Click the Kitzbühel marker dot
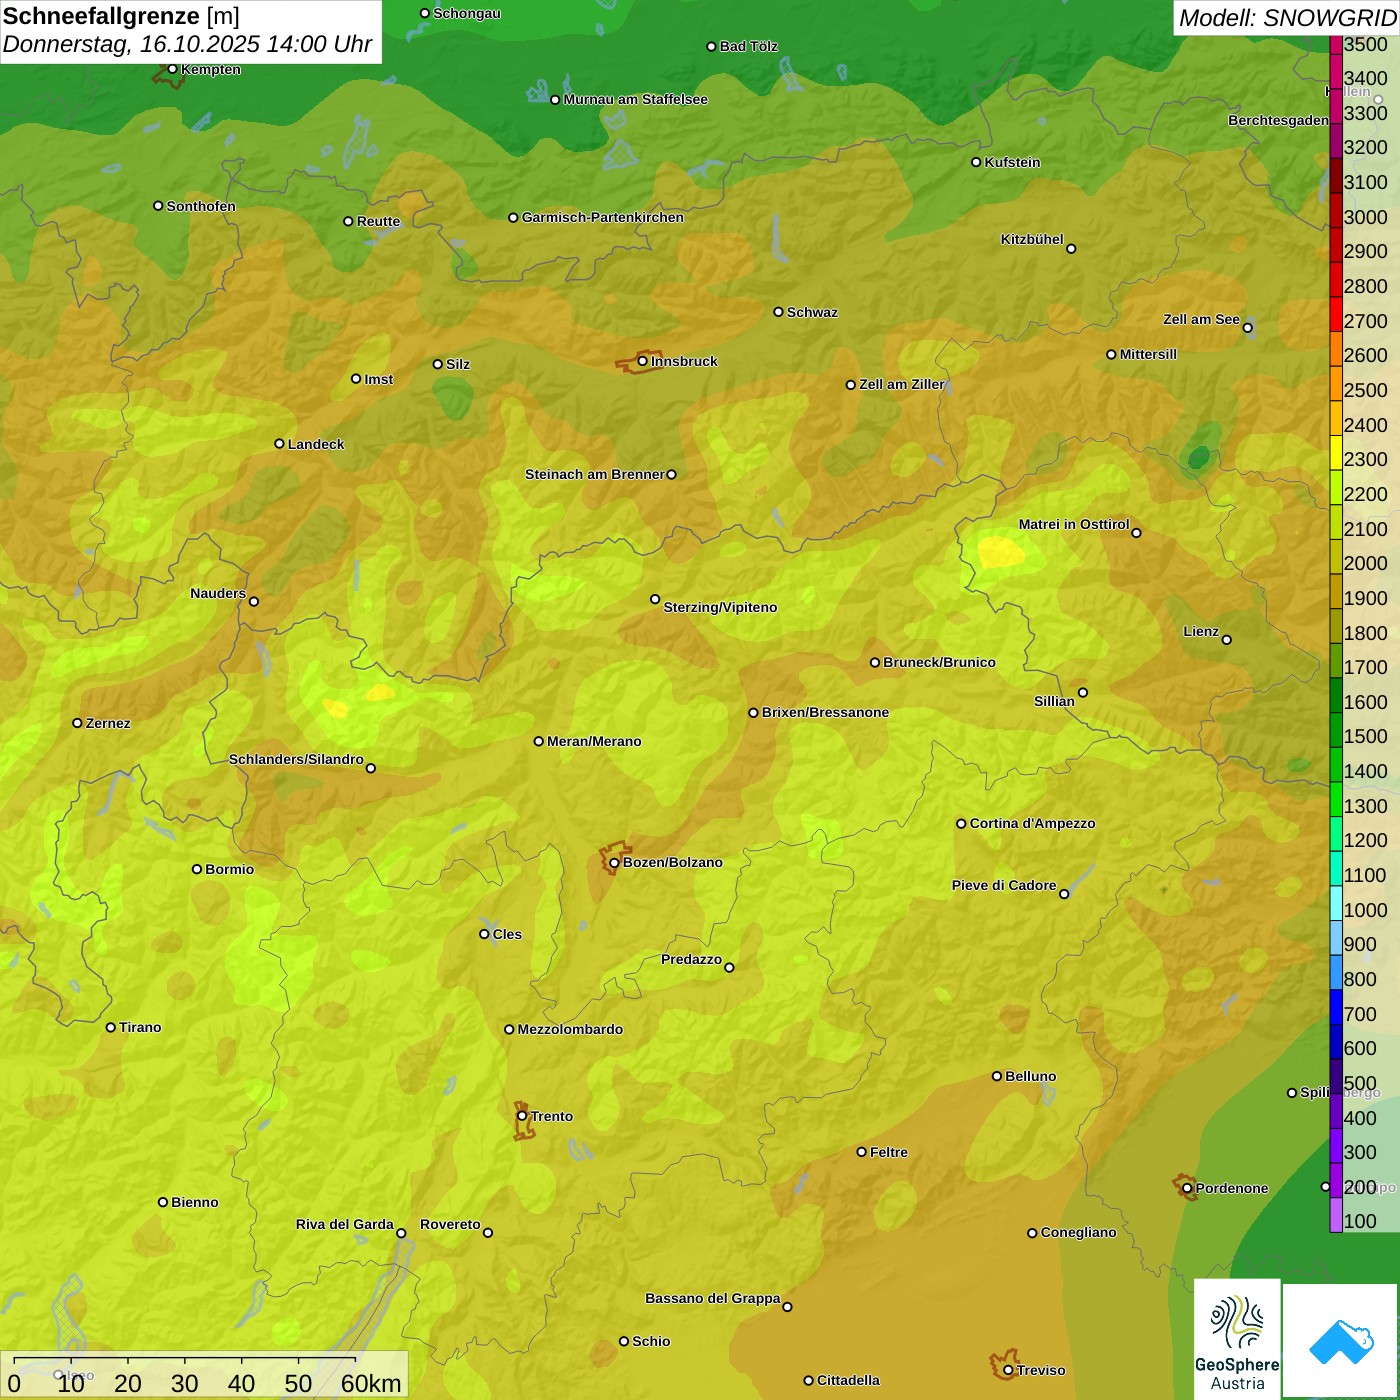Screen dimensions: 1400x1400 [1071, 248]
